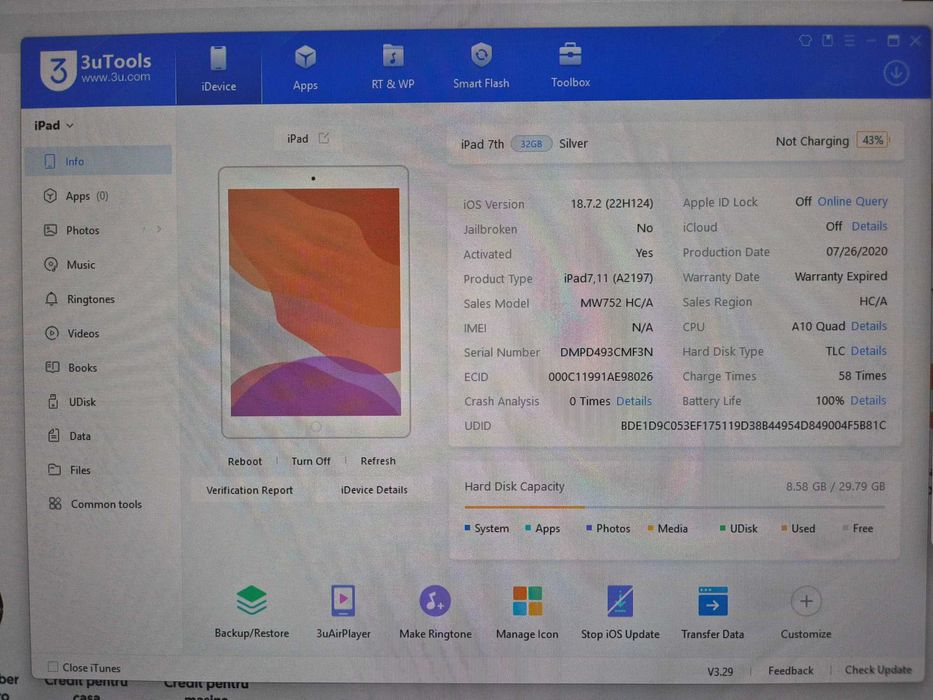Open the Verification Report

[249, 490]
